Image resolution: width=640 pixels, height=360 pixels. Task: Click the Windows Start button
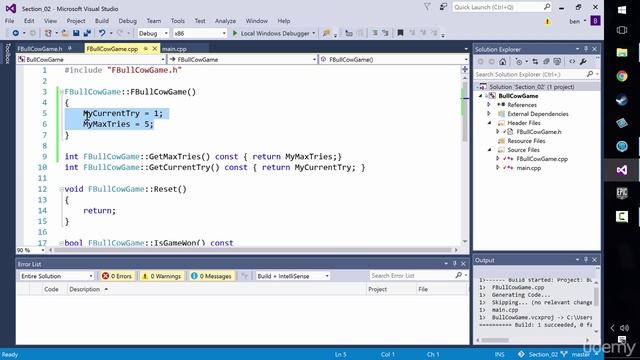pos(622,10)
